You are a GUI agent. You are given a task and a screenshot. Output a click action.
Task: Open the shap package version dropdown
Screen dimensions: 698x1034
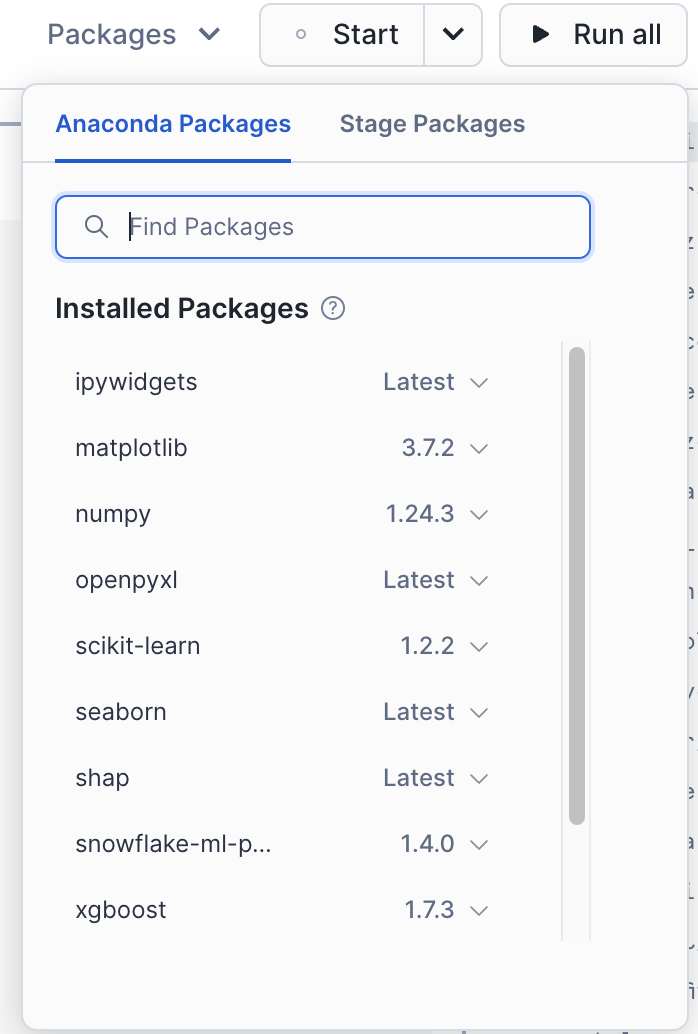tap(478, 778)
